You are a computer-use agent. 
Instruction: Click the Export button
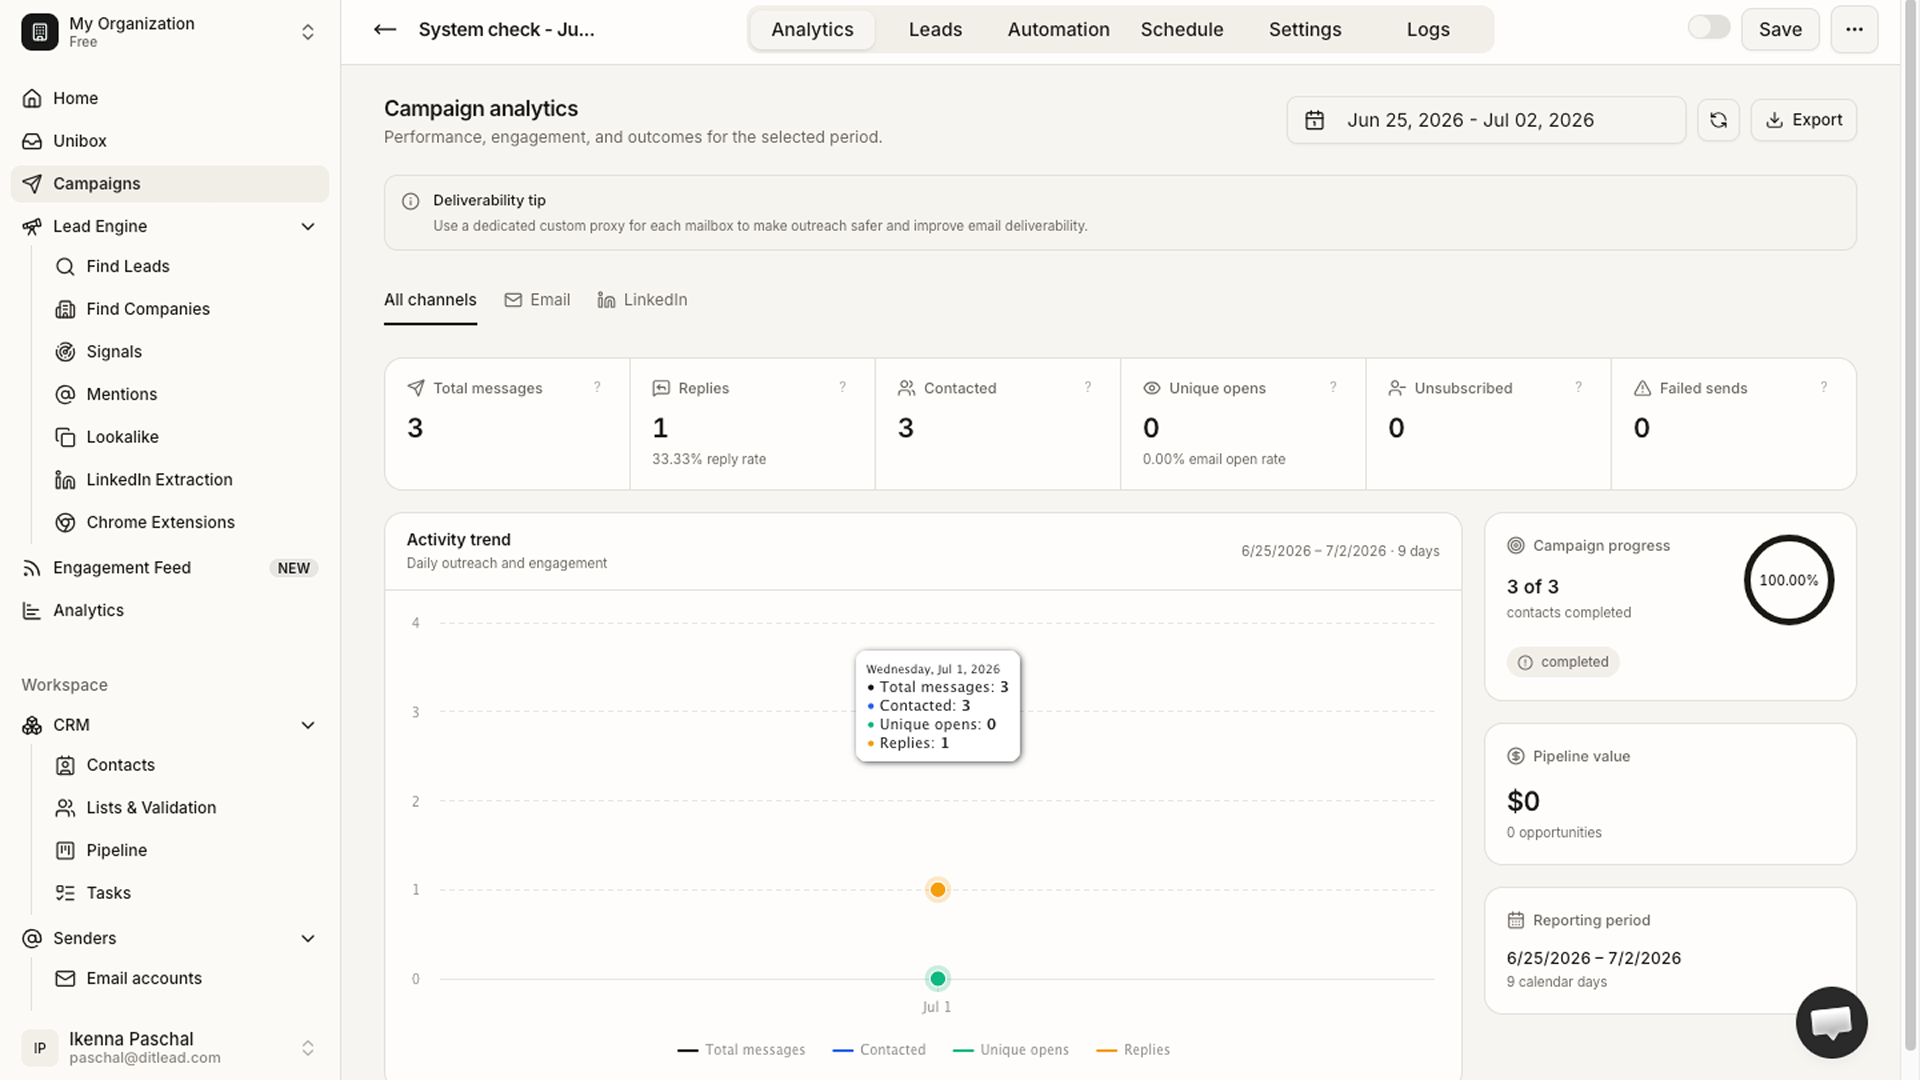pos(1803,120)
